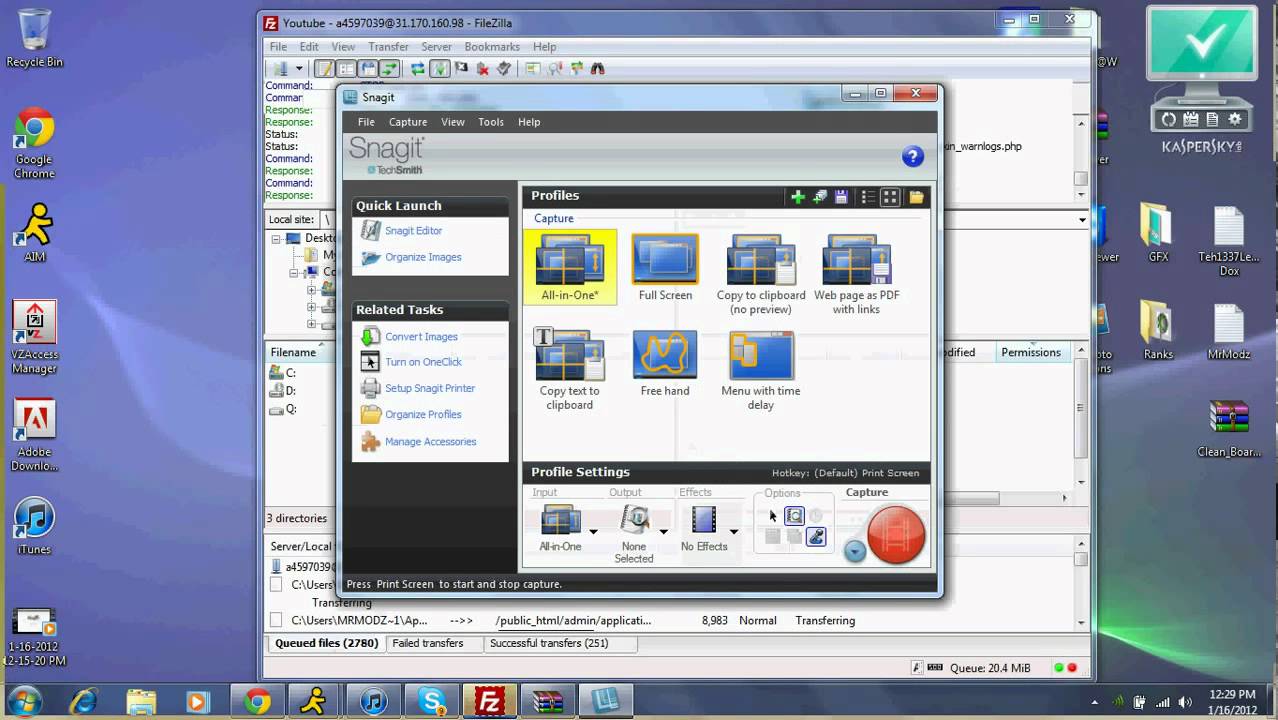Viewport: 1278px width, 720px height.
Task: Open the Snagit Tools menu
Action: (491, 122)
